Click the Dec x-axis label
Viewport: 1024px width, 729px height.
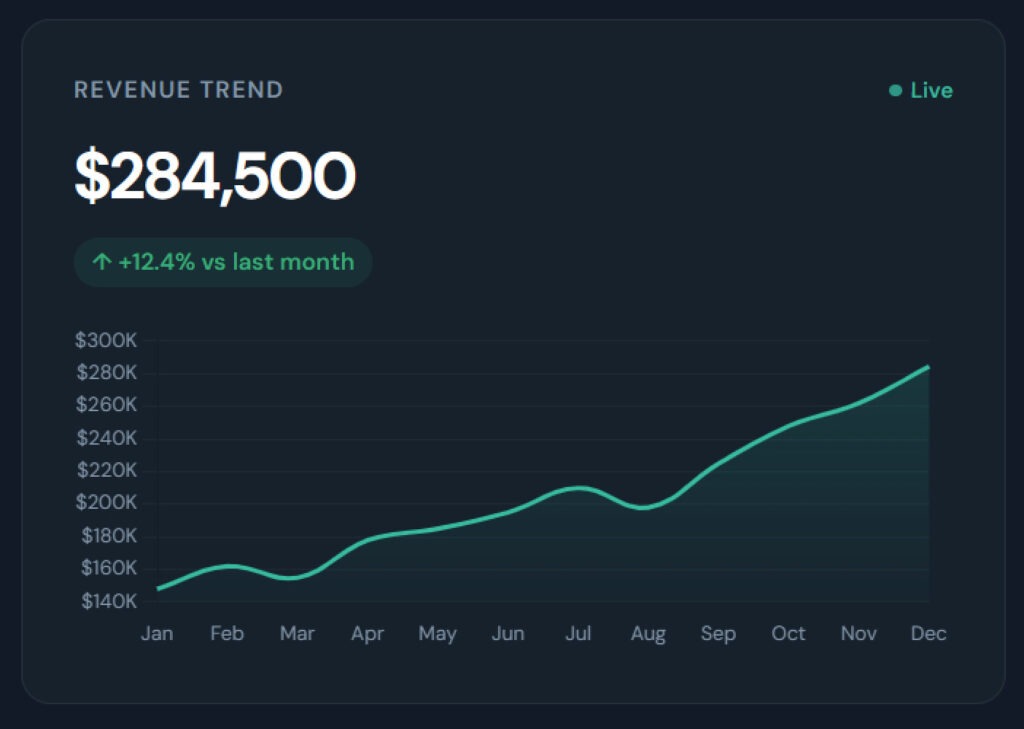point(929,633)
